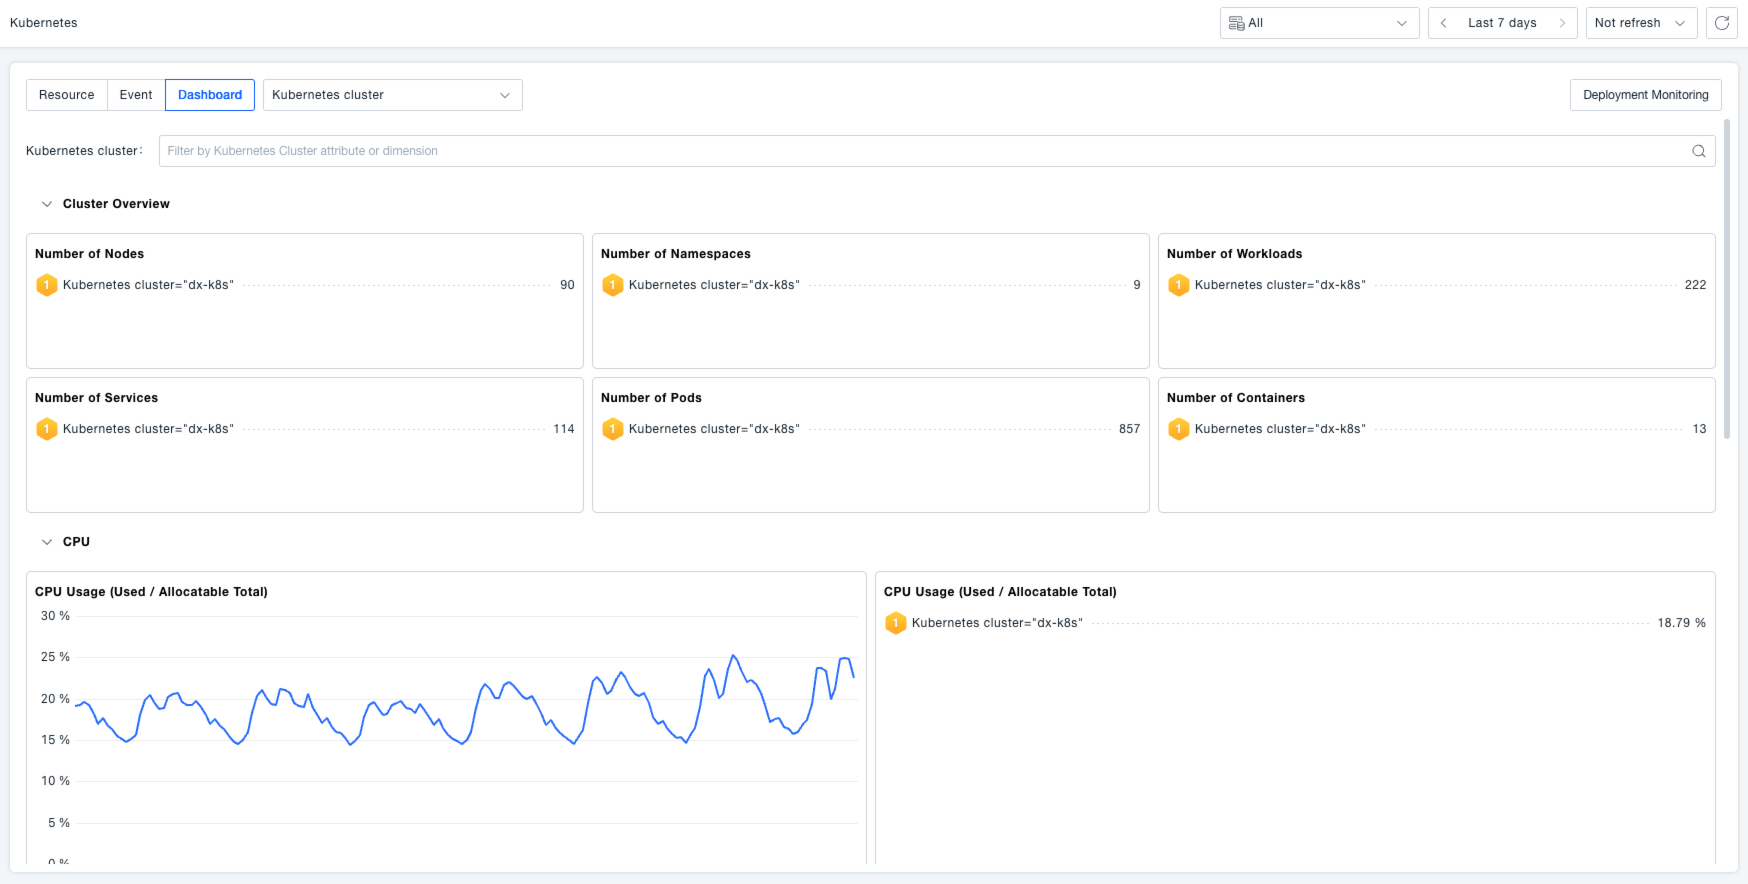
Task: Click hexagon badge in CPU Usage list panel
Action: point(896,623)
